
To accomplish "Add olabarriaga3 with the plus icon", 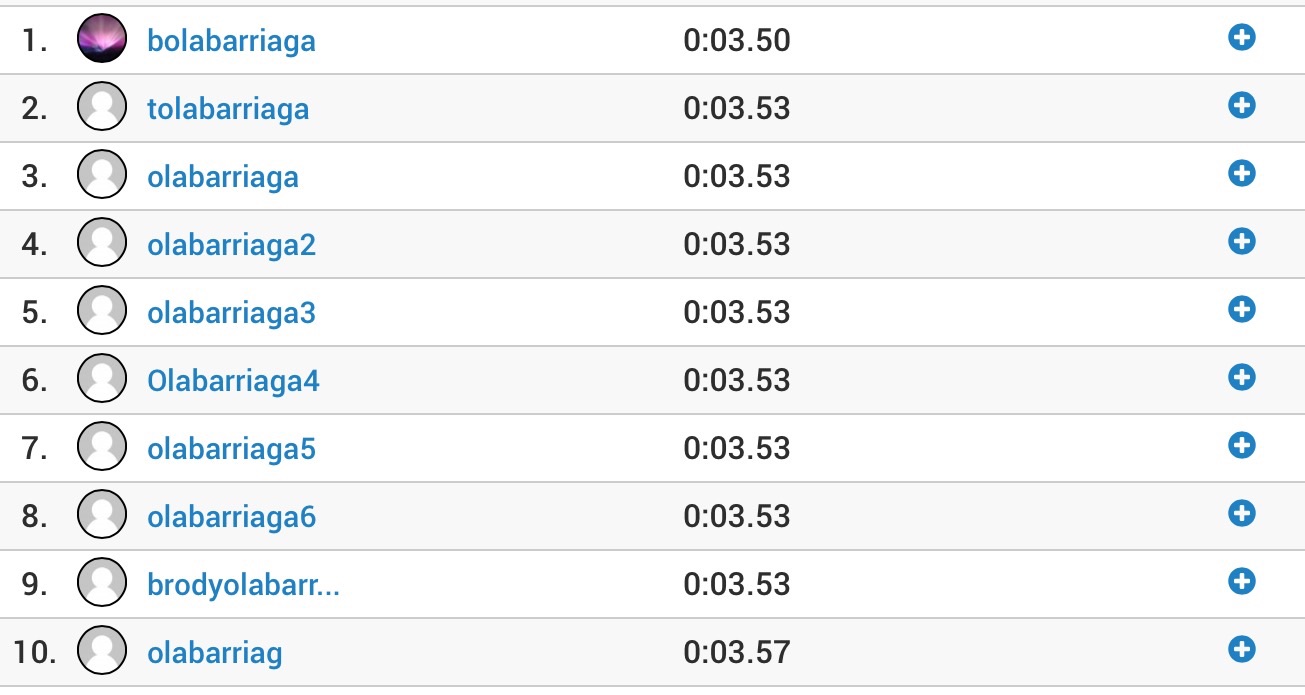I will point(1241,310).
